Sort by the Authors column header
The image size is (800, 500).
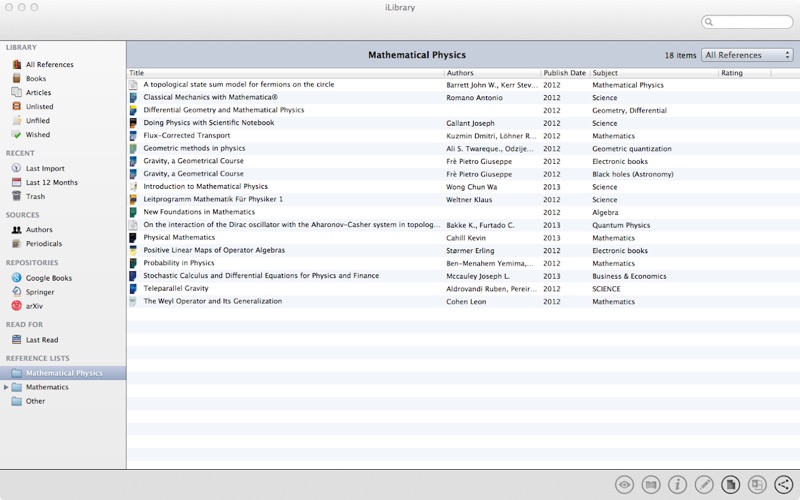(x=492, y=73)
